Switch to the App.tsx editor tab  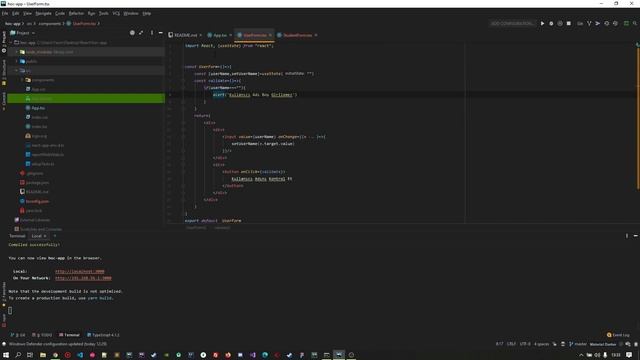220,35
